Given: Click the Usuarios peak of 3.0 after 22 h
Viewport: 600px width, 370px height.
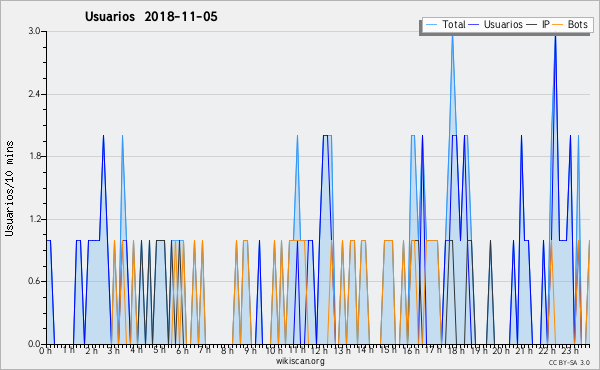Looking at the screenshot, I should pyautogui.click(x=555, y=36).
